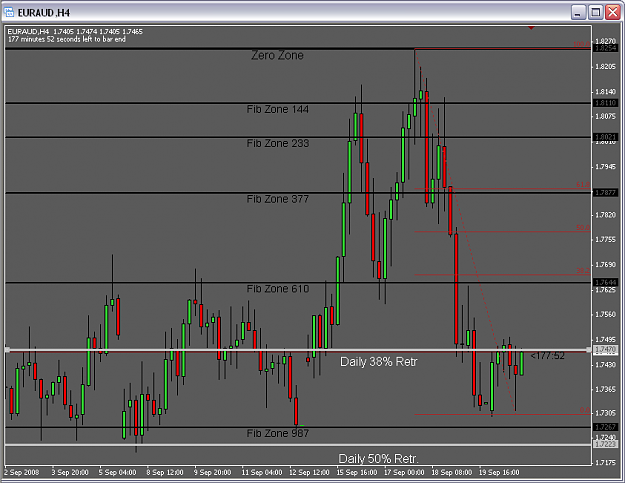
Task: Select the 'Fib Zone 987' label
Action: [x=277, y=433]
